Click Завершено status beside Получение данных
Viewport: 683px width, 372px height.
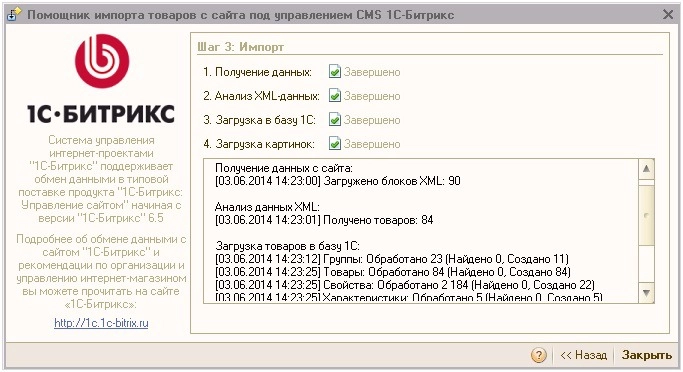[x=372, y=72]
